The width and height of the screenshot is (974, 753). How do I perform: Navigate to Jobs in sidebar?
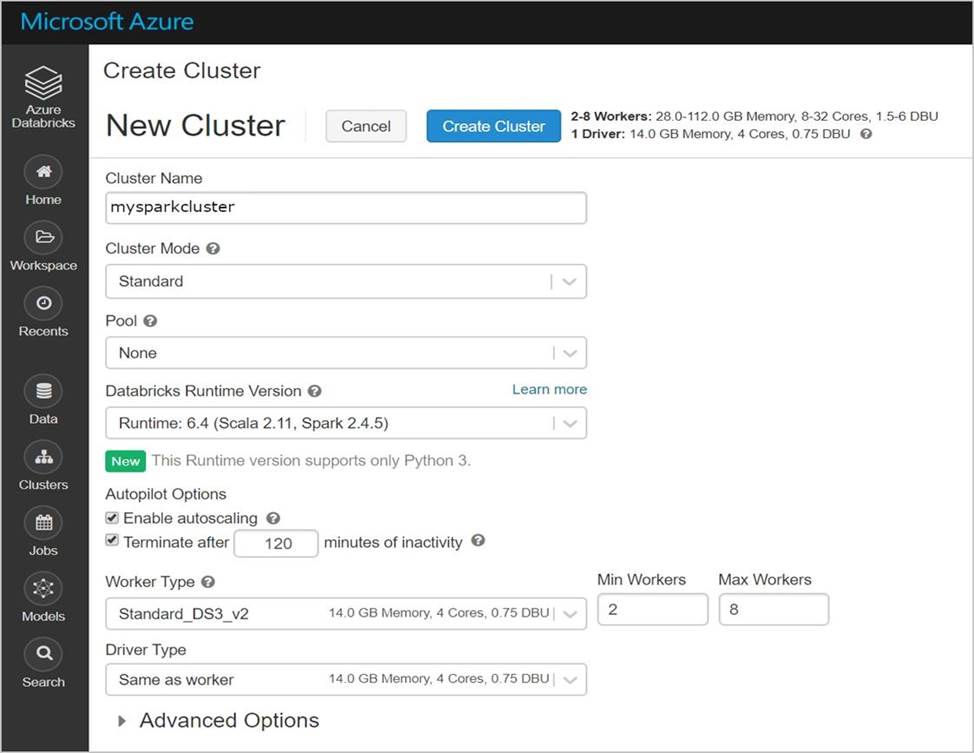click(x=43, y=523)
